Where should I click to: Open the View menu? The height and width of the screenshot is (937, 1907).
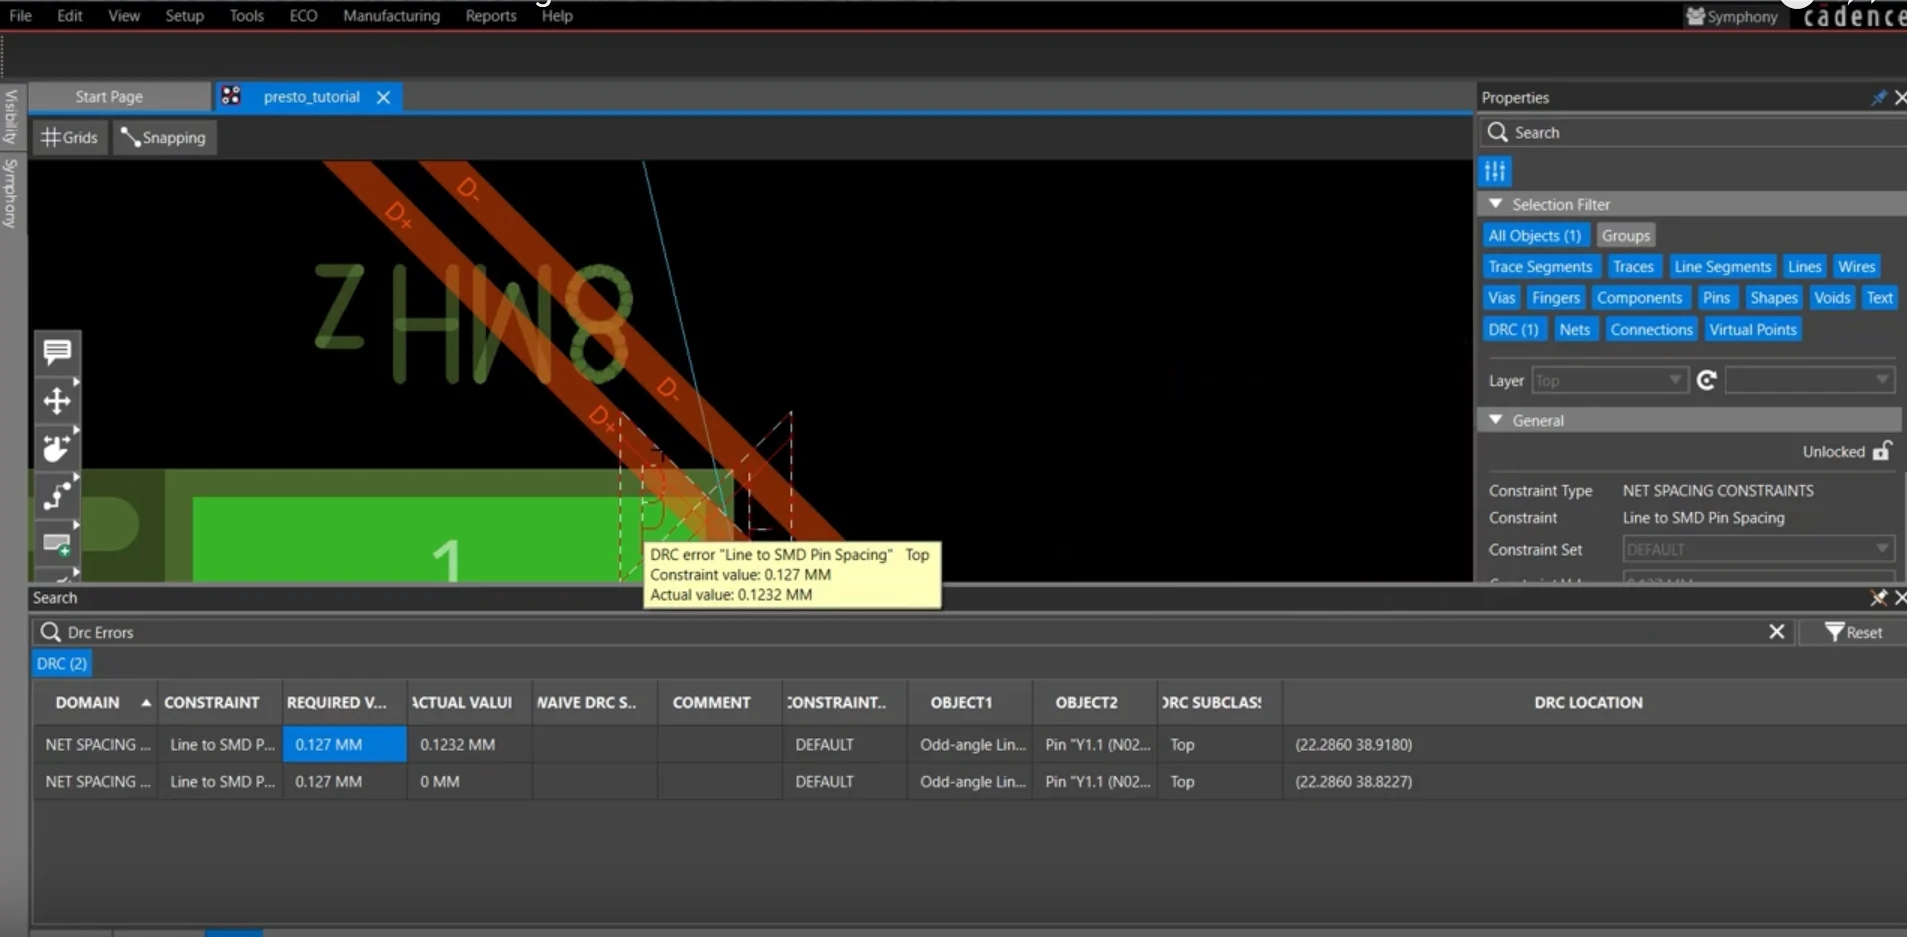pos(124,16)
